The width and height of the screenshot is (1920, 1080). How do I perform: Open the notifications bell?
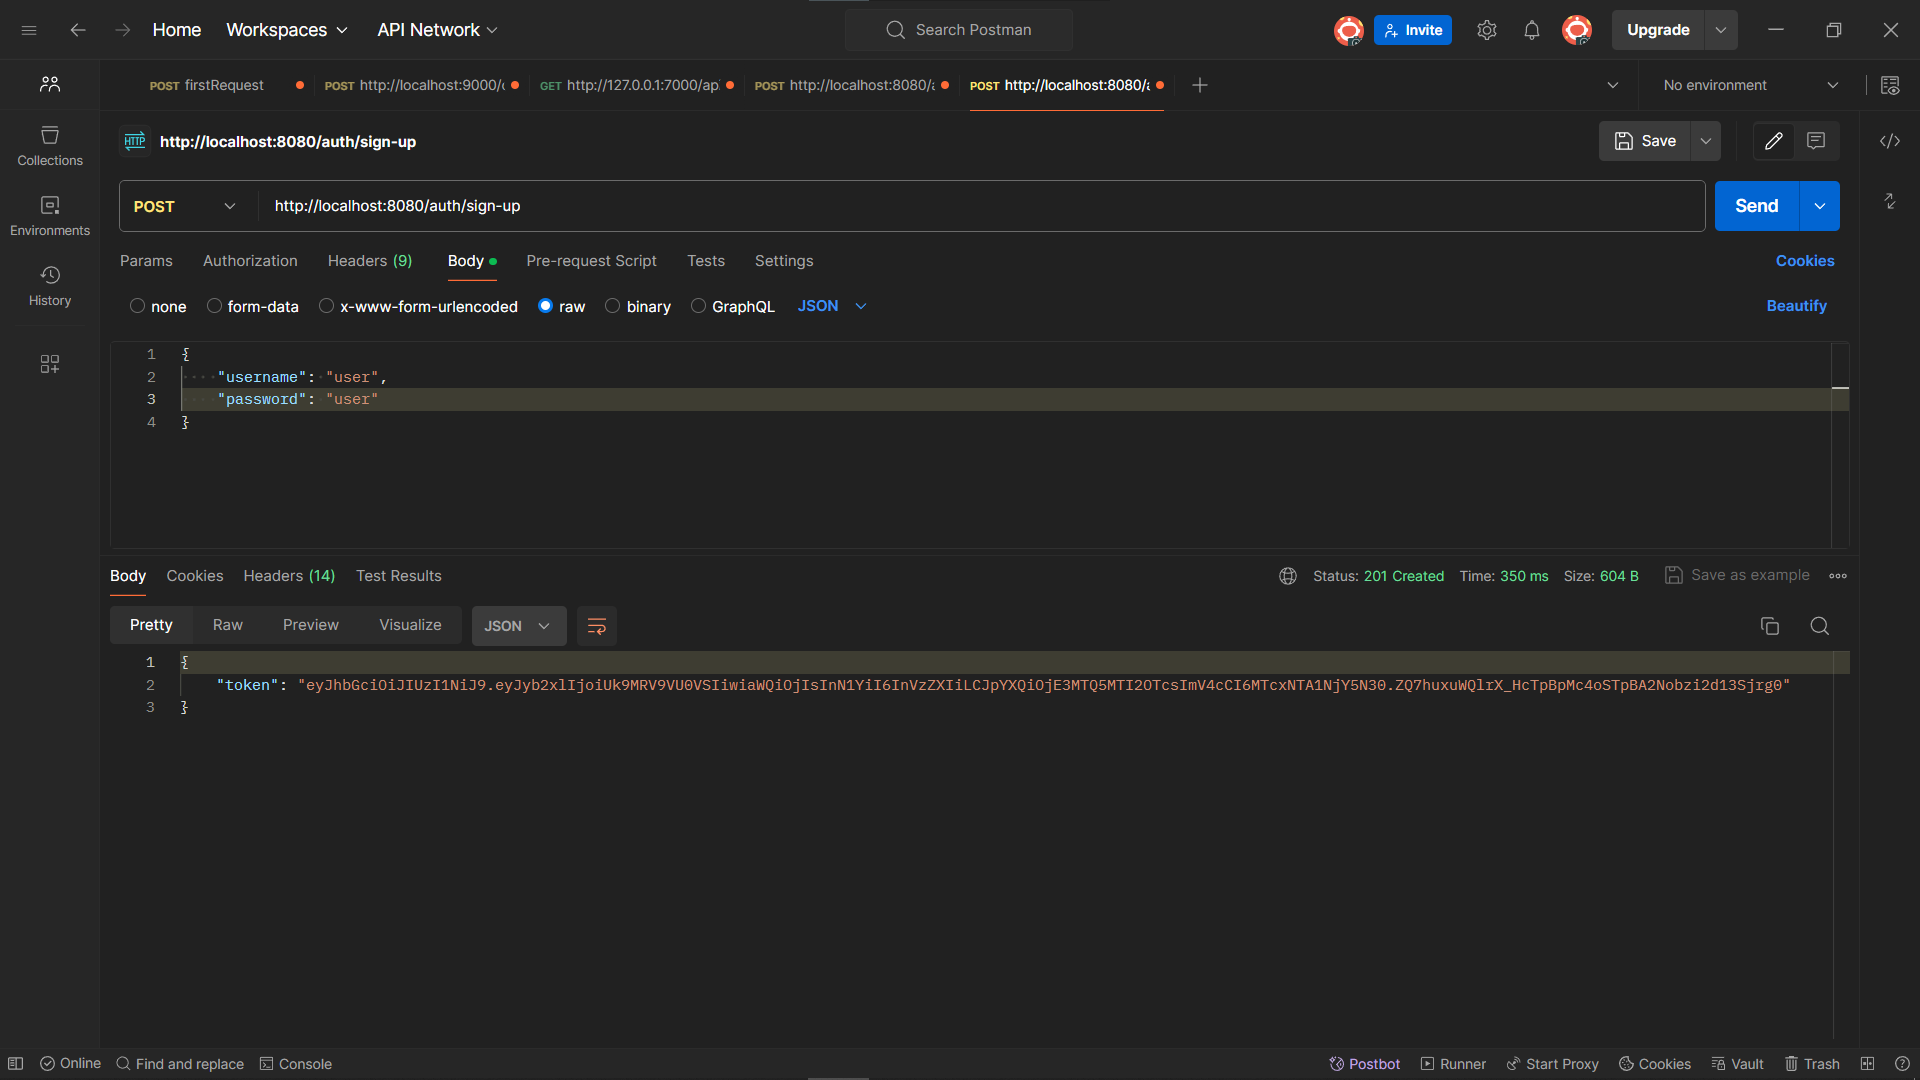click(x=1532, y=30)
